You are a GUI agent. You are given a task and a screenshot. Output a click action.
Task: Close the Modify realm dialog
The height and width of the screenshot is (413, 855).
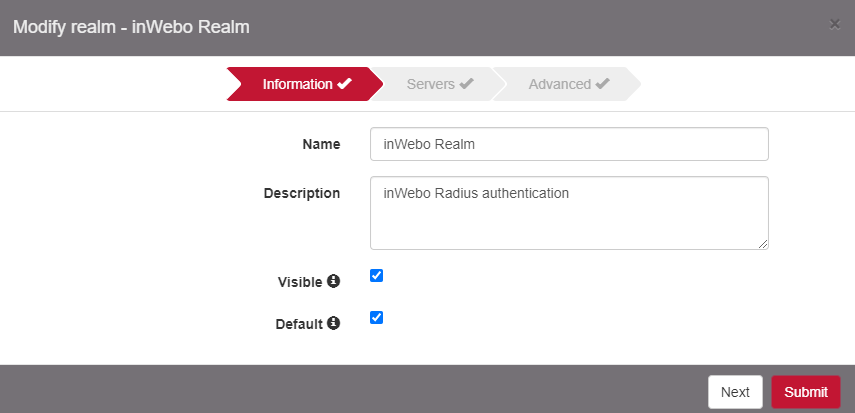pyautogui.click(x=834, y=24)
